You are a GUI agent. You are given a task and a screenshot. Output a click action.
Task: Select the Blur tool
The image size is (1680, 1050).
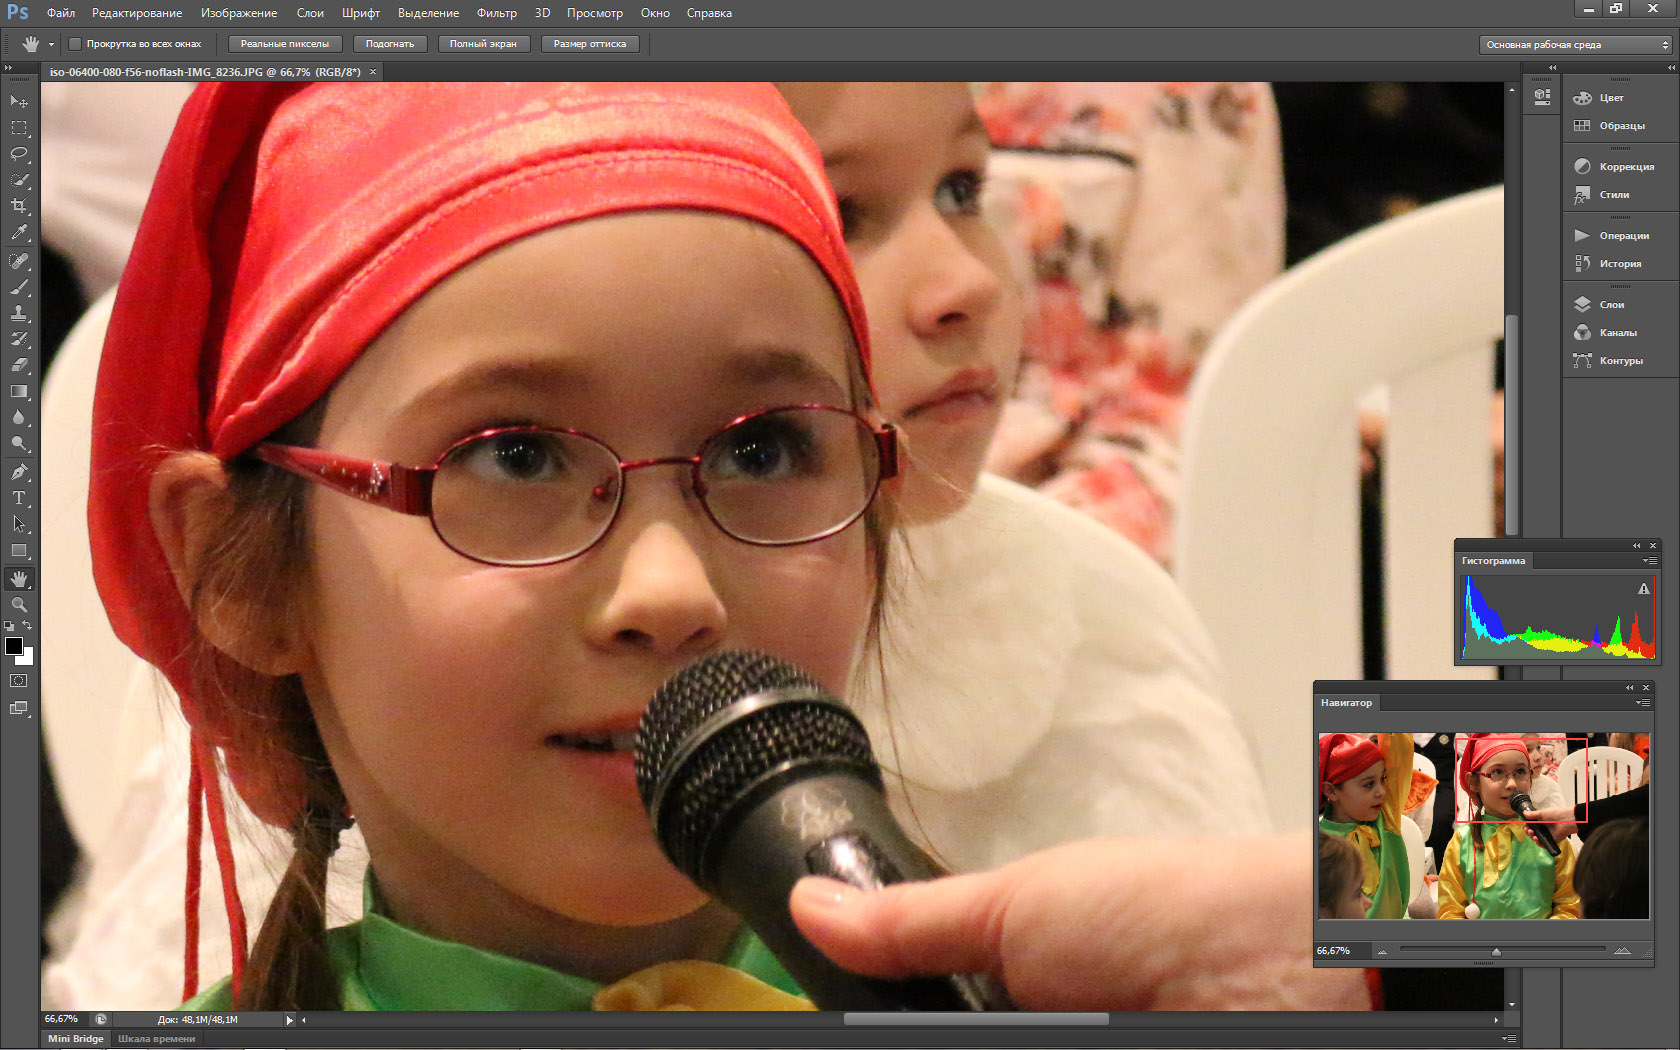19,417
